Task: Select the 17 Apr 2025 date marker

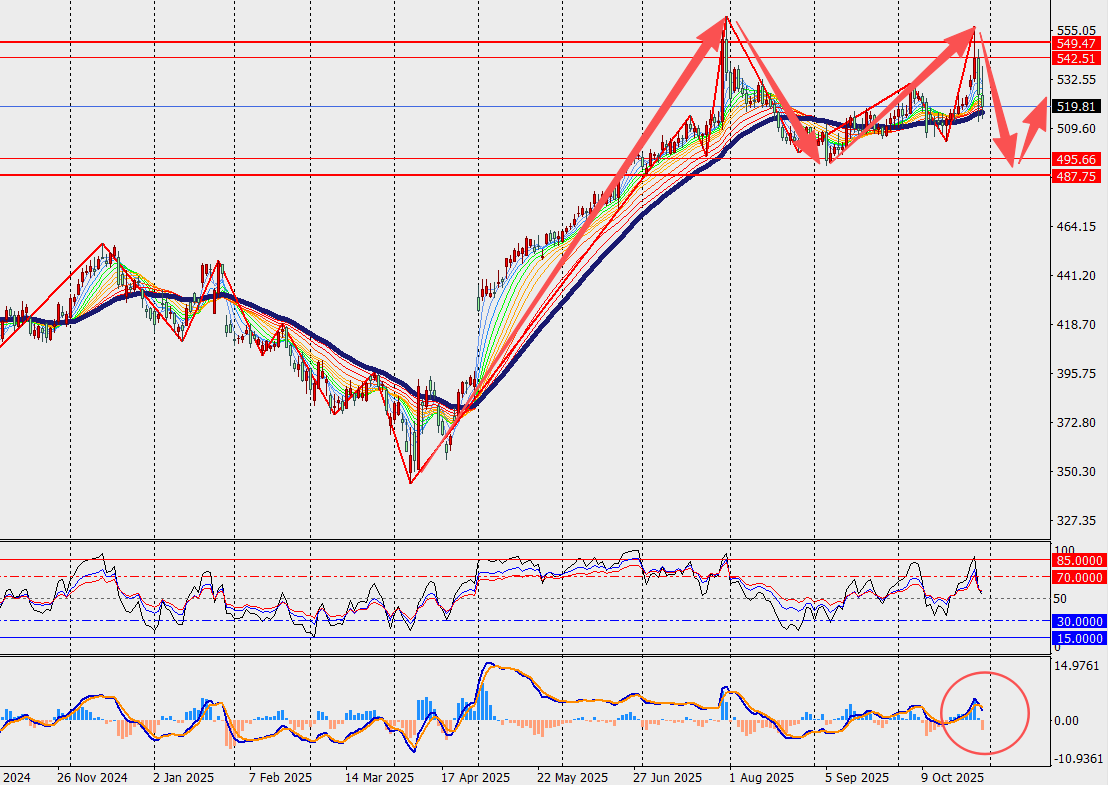Action: tap(476, 777)
